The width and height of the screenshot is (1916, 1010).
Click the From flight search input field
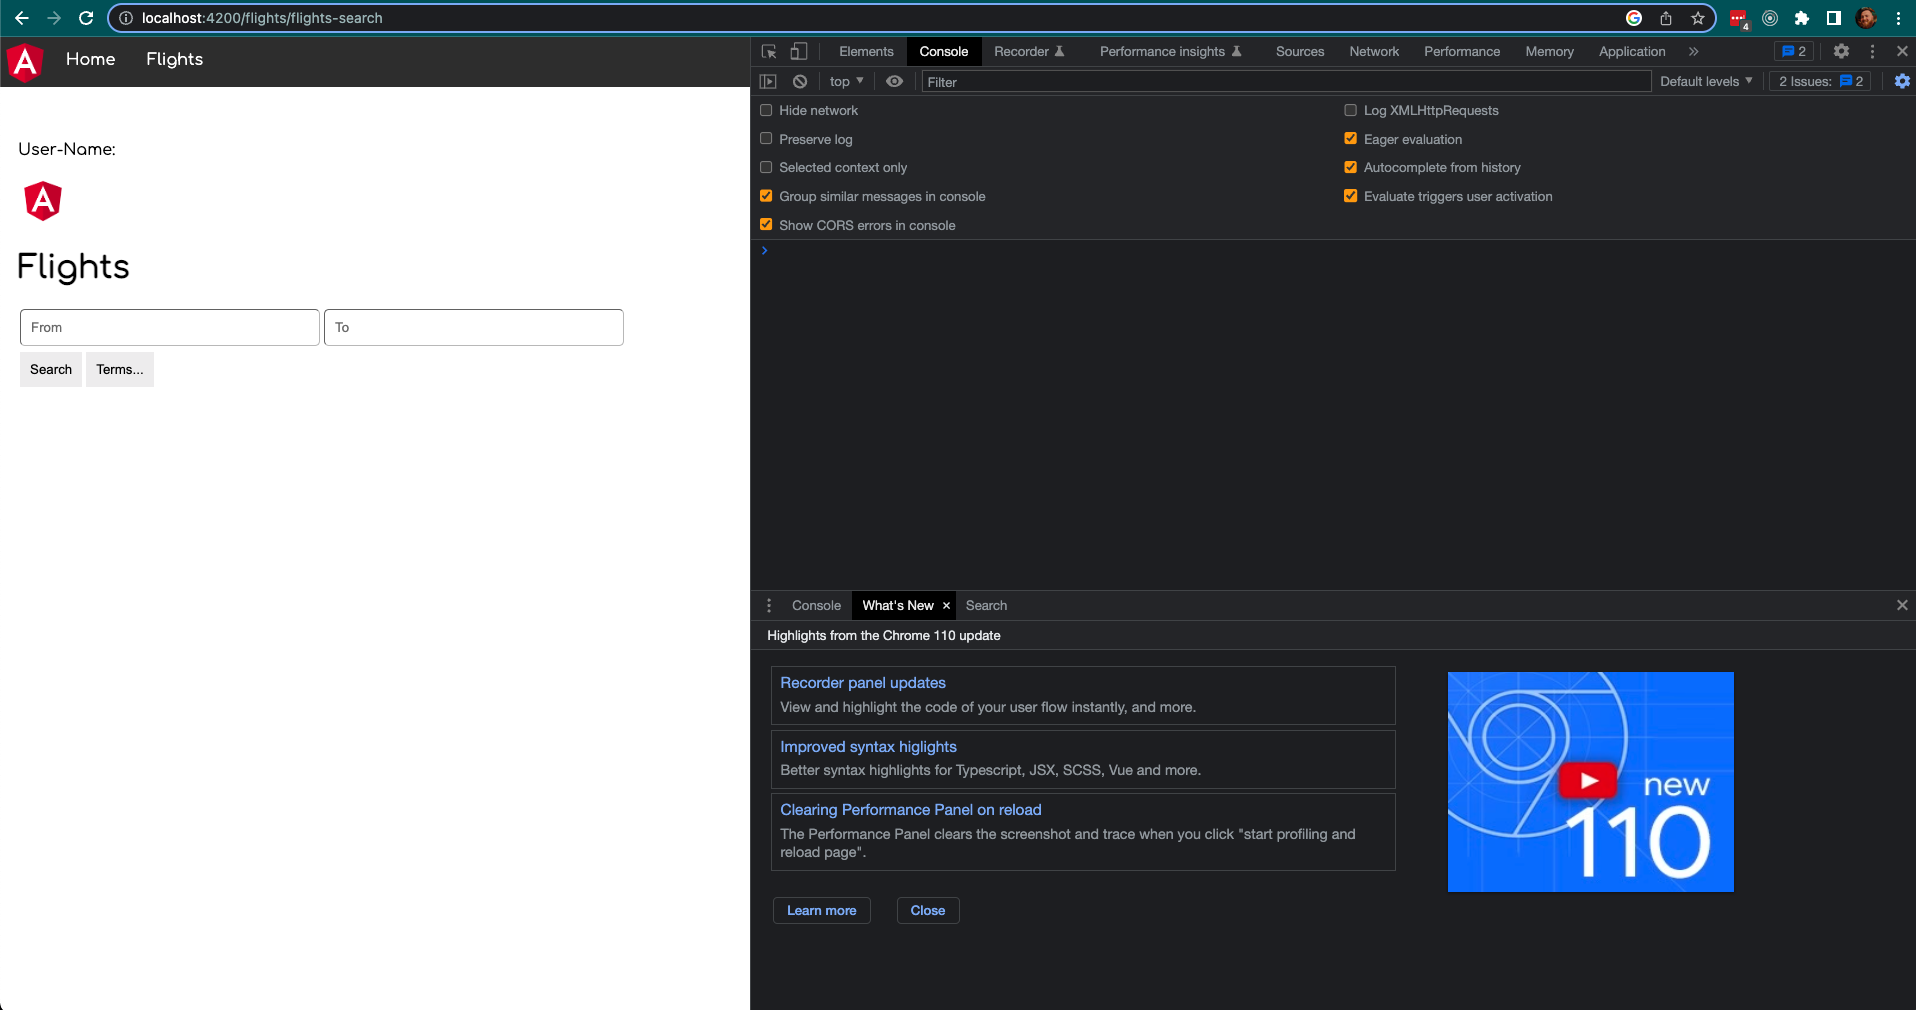(x=168, y=327)
